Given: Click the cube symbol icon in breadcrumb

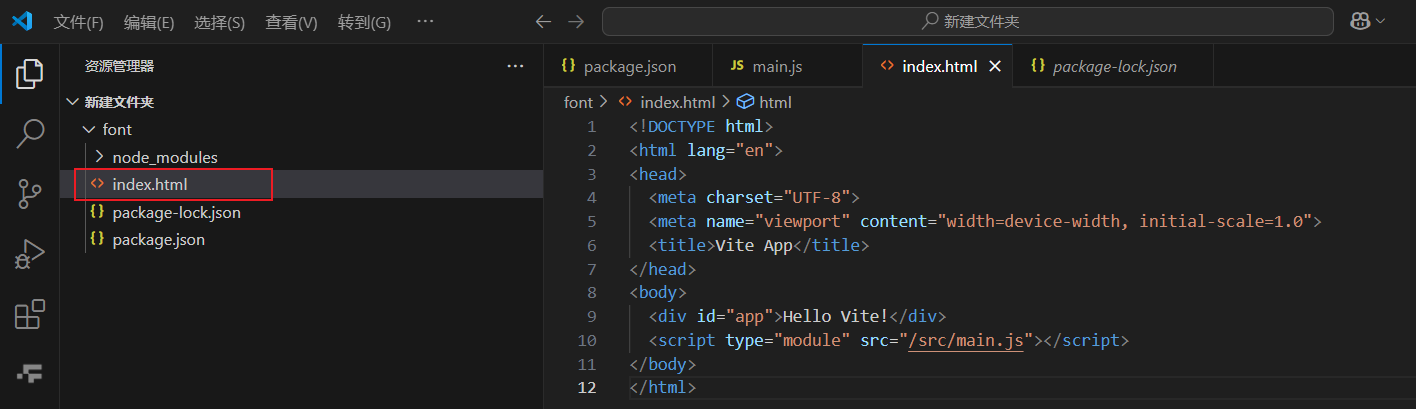Looking at the screenshot, I should [745, 102].
